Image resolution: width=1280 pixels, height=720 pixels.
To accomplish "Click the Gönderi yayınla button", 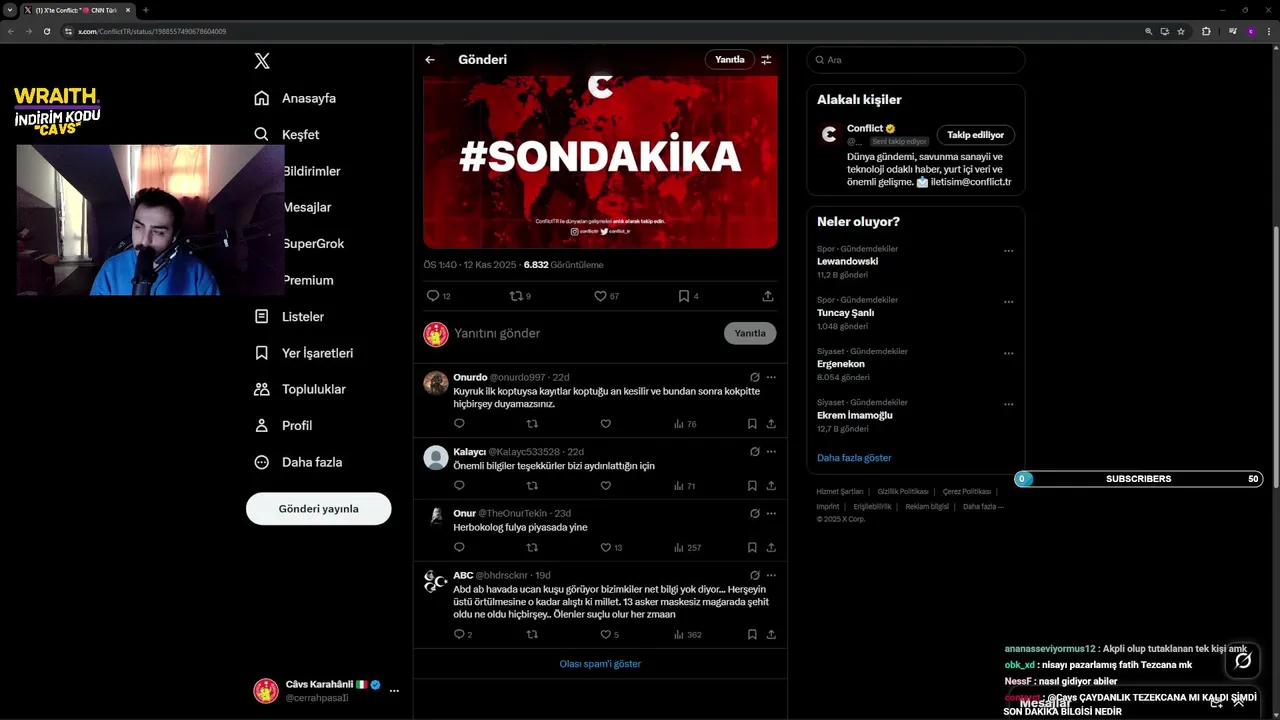I will coord(318,509).
